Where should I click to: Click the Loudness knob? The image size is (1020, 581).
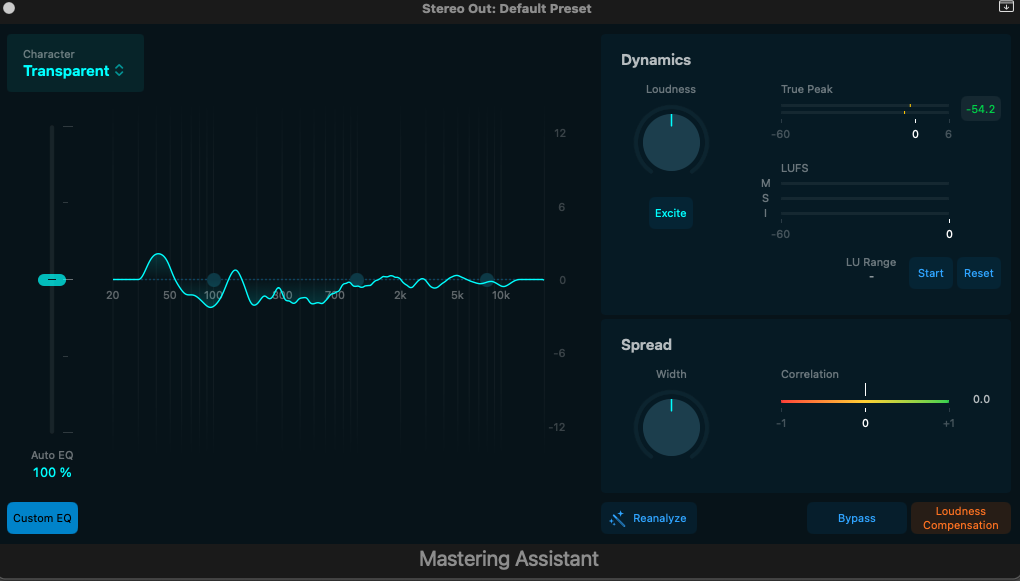671,142
